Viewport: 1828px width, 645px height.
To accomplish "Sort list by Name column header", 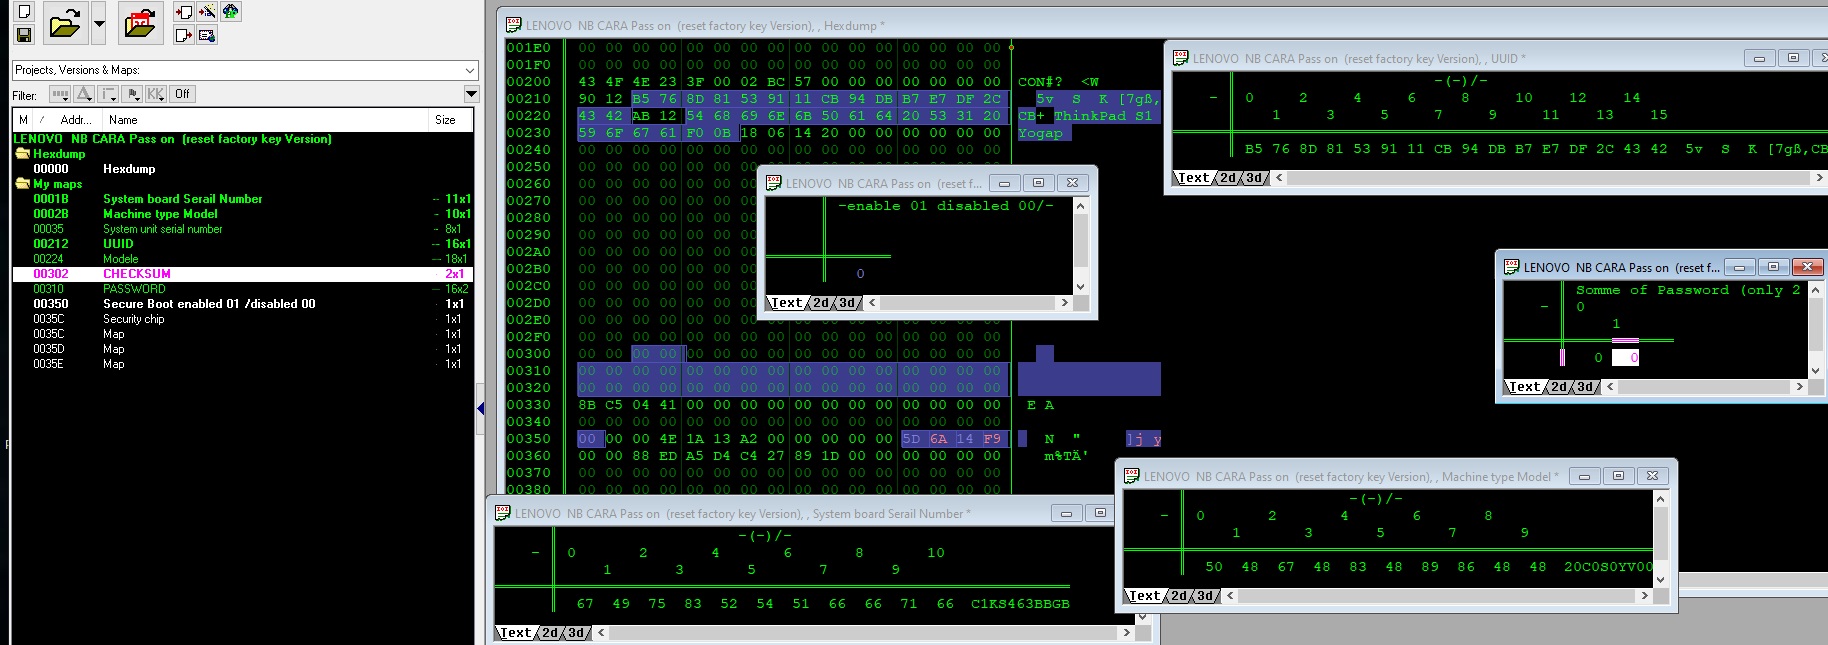I will tap(123, 120).
